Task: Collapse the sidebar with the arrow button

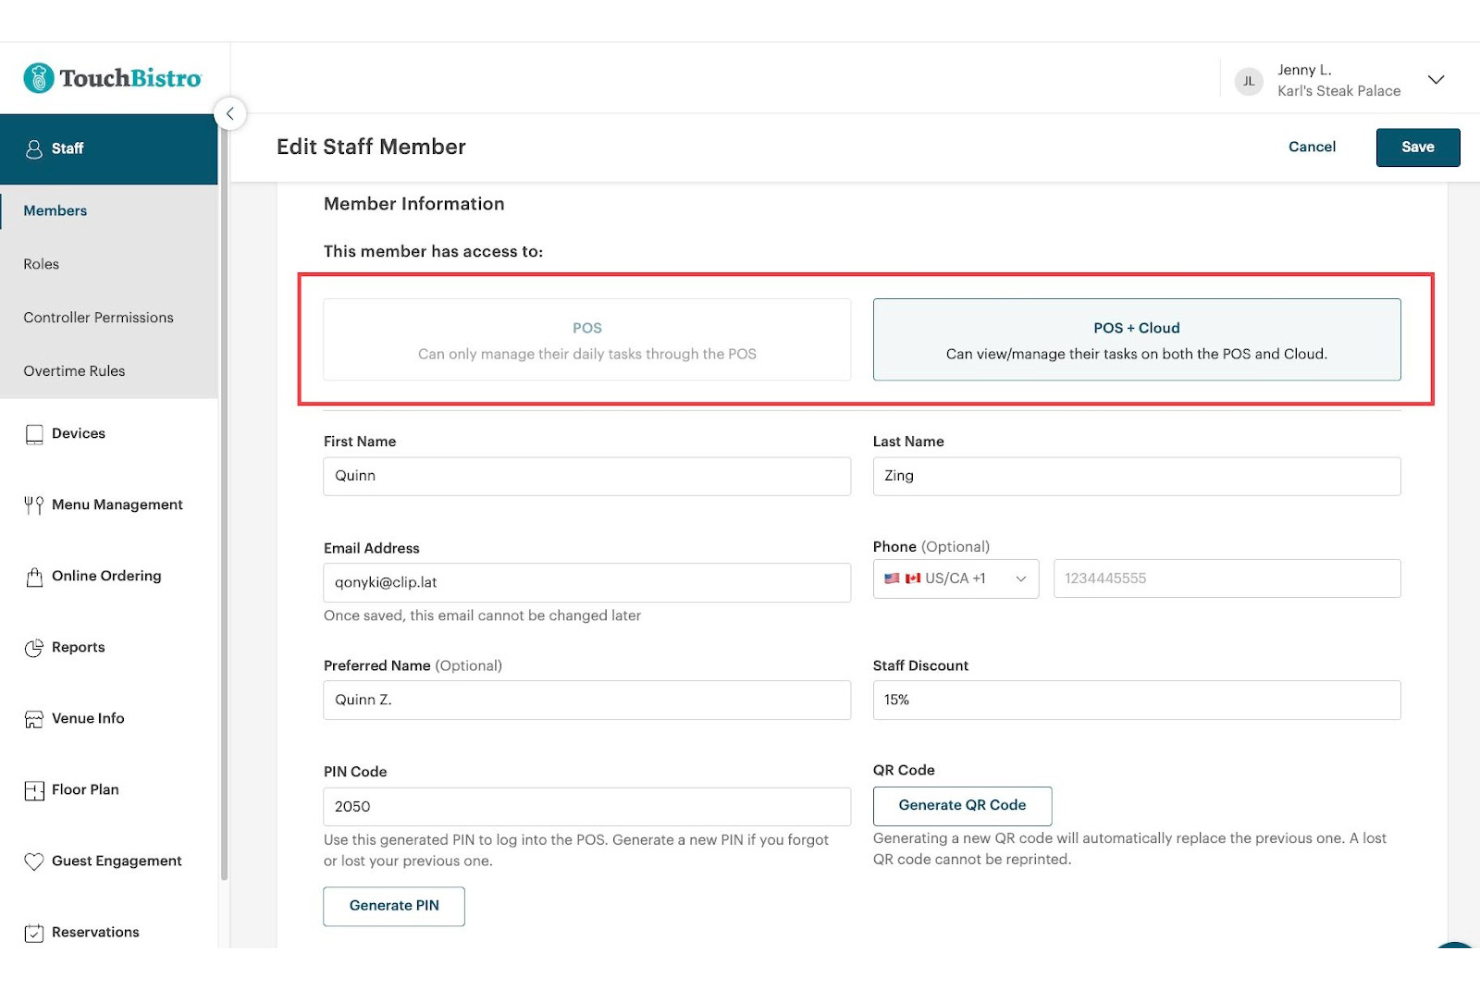Action: pos(230,114)
